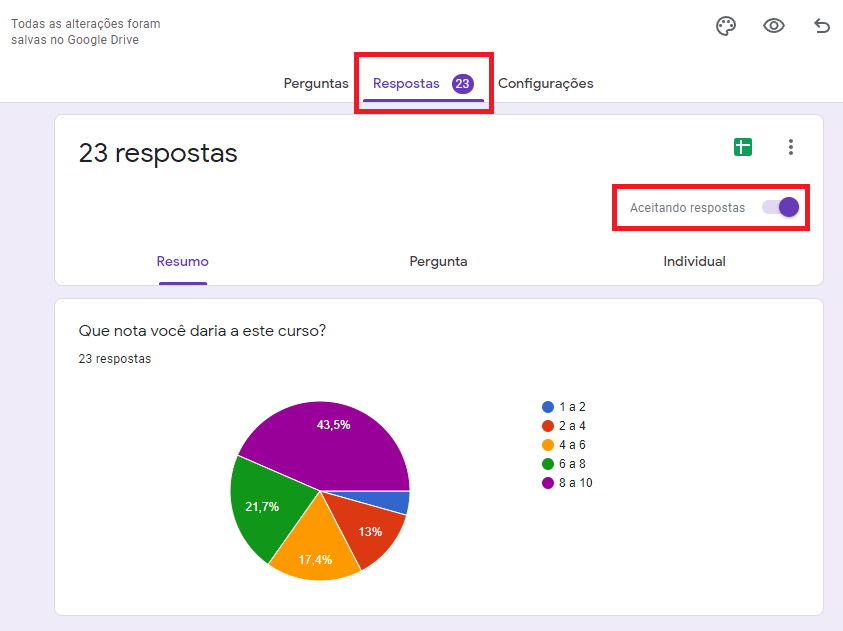Open the three-dot more options menu

coord(790,147)
